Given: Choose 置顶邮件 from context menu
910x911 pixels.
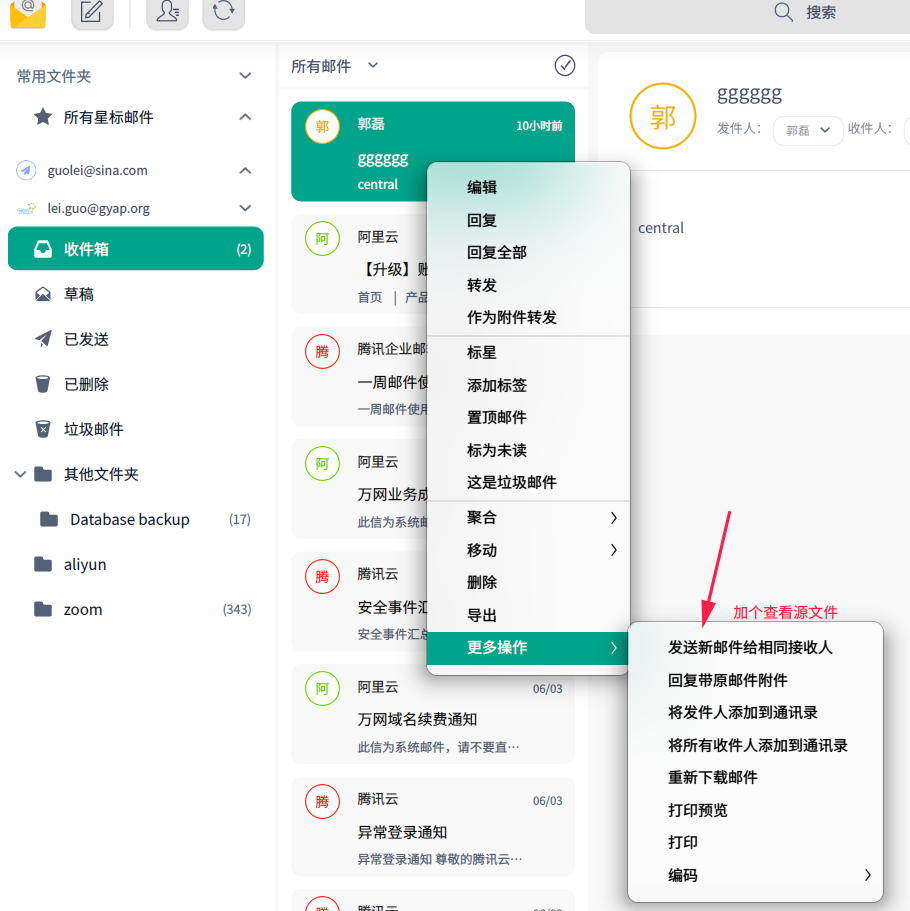Looking at the screenshot, I should tap(528, 417).
